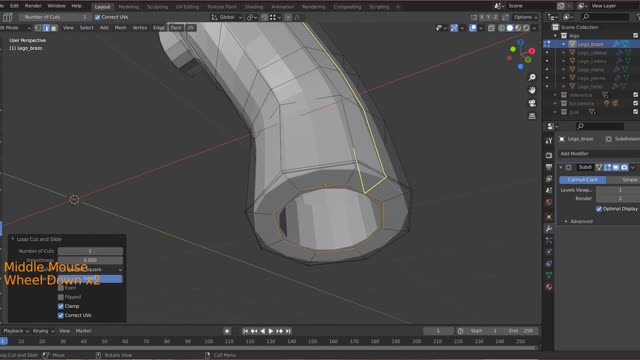640x360 pixels.
Task: Switch to Sculpting workspace tab
Action: click(157, 7)
